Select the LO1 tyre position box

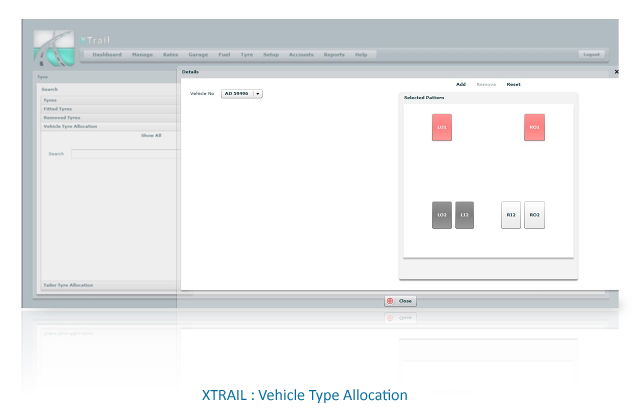[442, 127]
